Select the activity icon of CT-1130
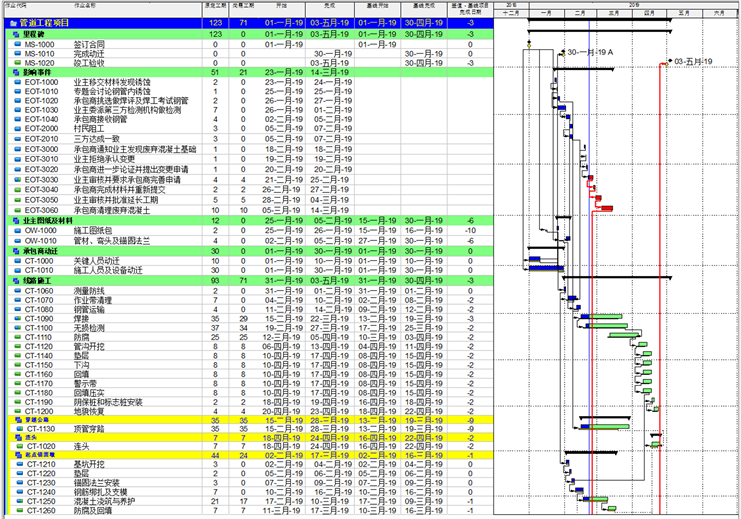741x519 pixels. click(17, 428)
